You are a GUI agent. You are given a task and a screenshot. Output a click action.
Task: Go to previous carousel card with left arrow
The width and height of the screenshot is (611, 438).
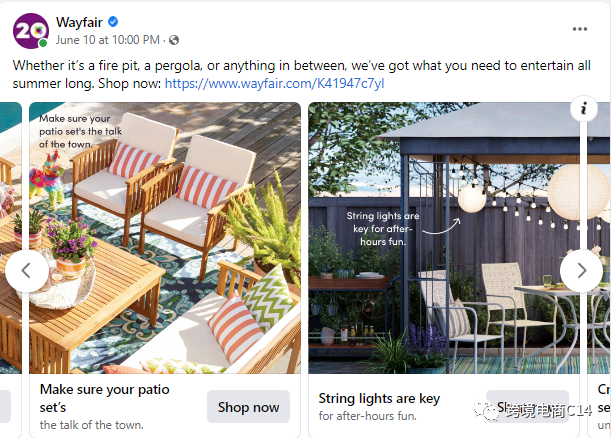coord(26,270)
